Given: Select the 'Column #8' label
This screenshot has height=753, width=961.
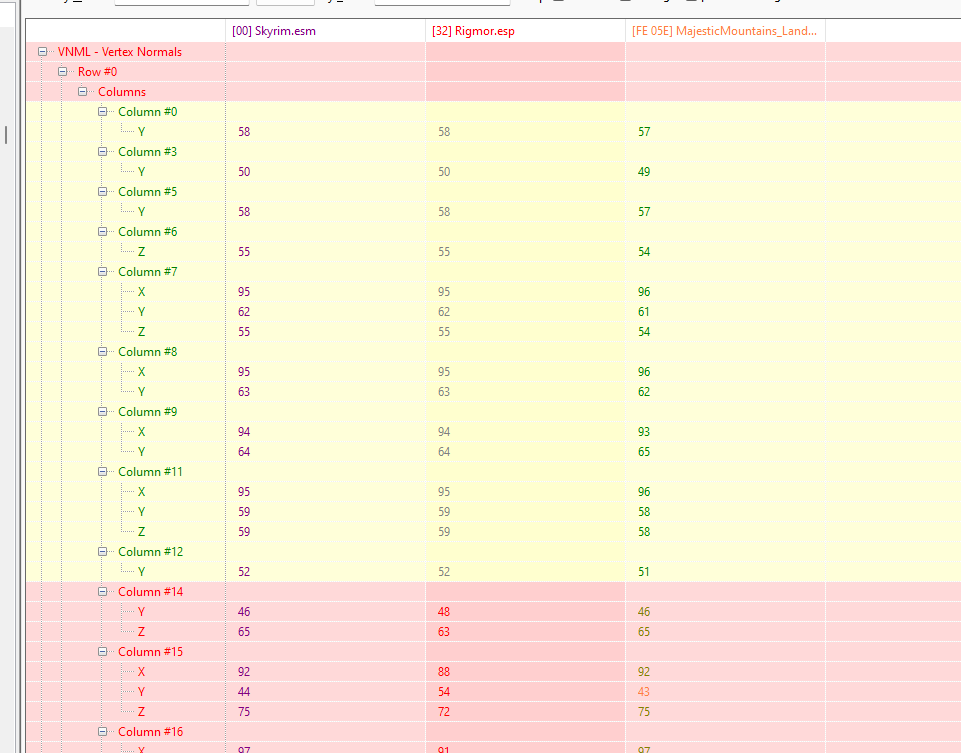Looking at the screenshot, I should pos(148,352).
